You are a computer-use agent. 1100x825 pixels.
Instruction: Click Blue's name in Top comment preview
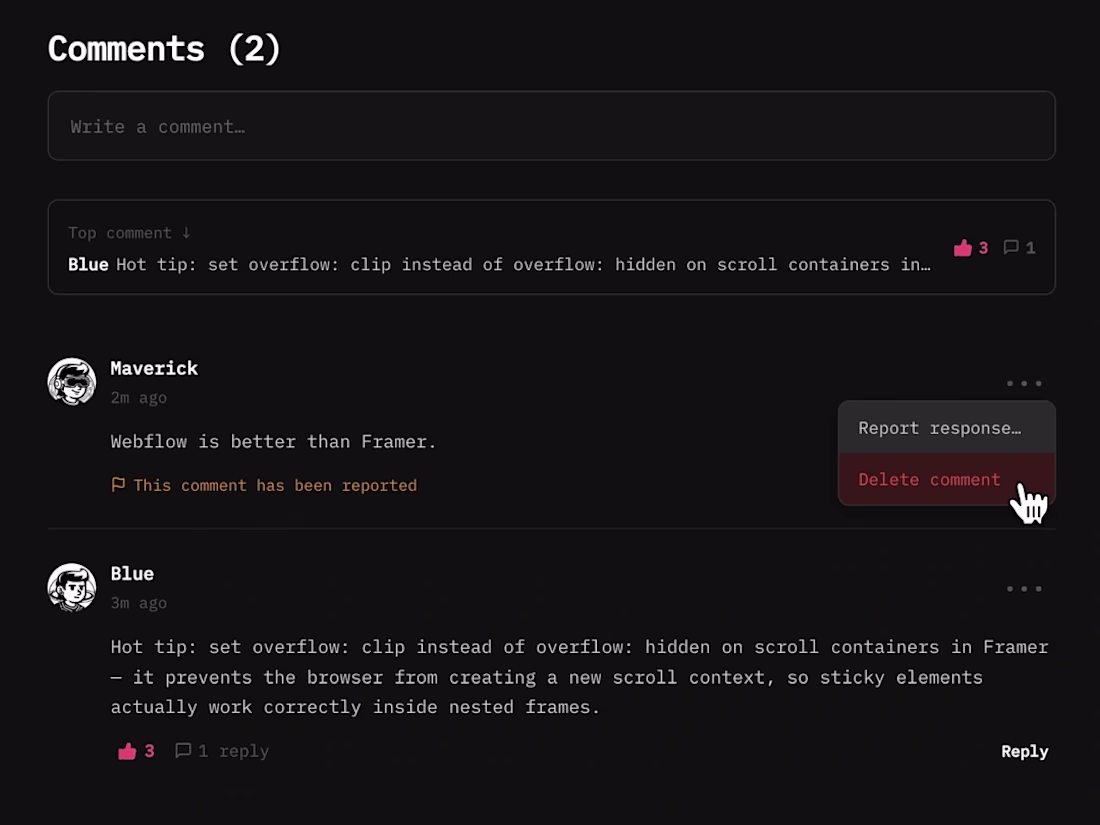click(x=88, y=265)
